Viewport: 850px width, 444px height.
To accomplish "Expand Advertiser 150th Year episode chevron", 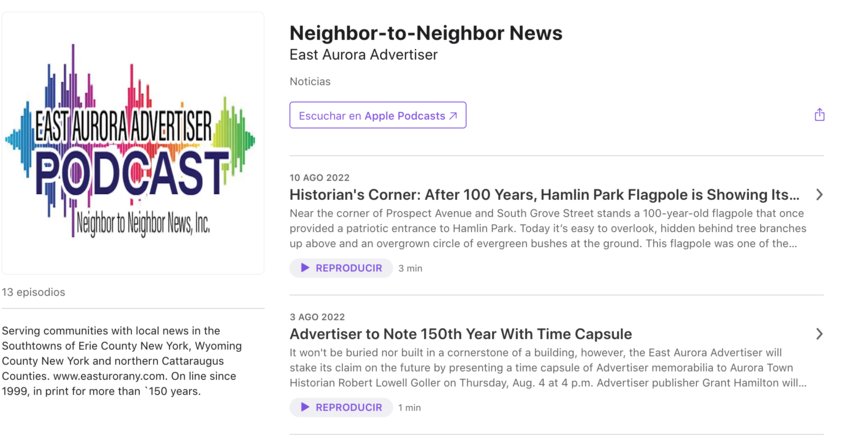I will (x=819, y=334).
